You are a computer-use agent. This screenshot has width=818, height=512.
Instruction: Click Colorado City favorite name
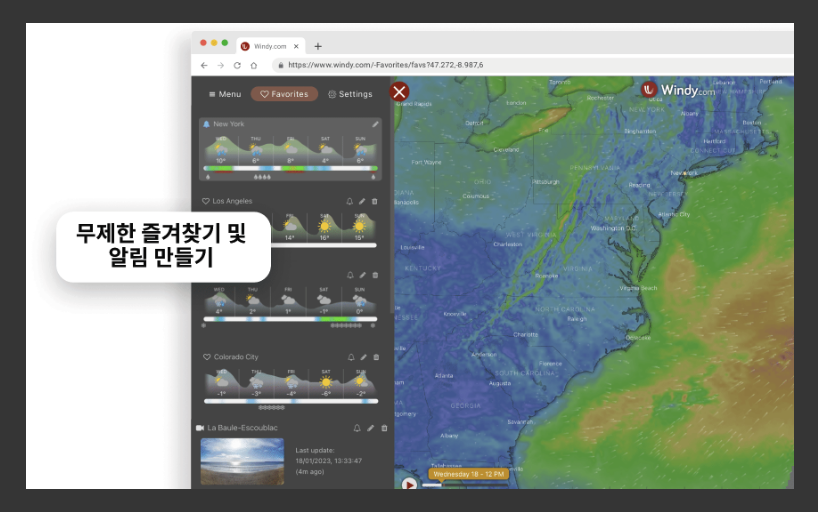pos(236,357)
